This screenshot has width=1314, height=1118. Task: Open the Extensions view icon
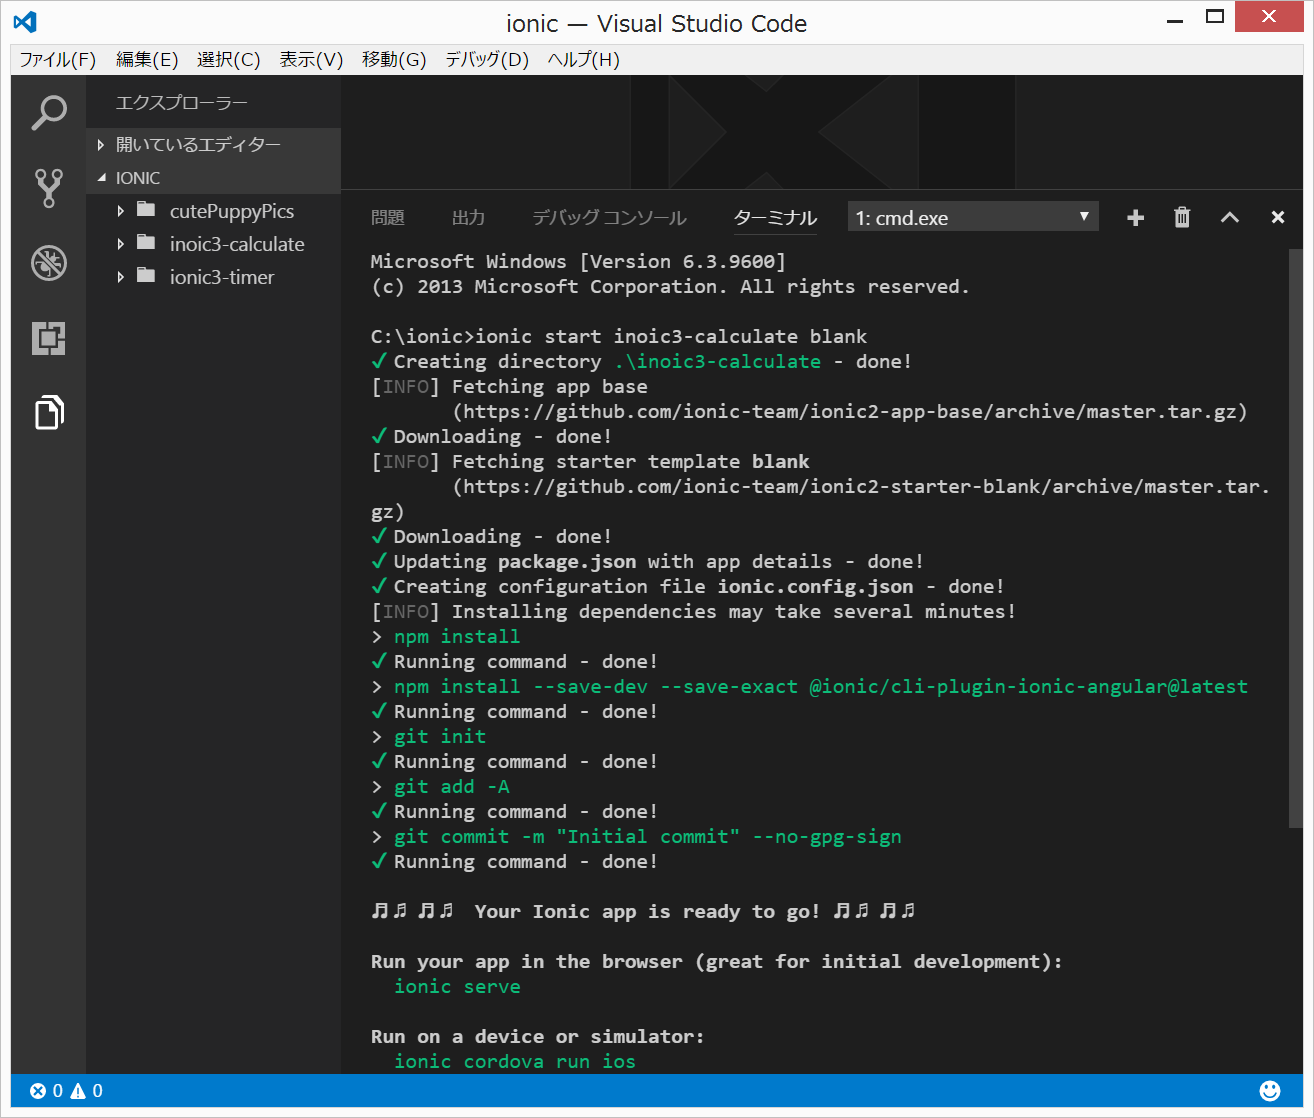pos(48,339)
